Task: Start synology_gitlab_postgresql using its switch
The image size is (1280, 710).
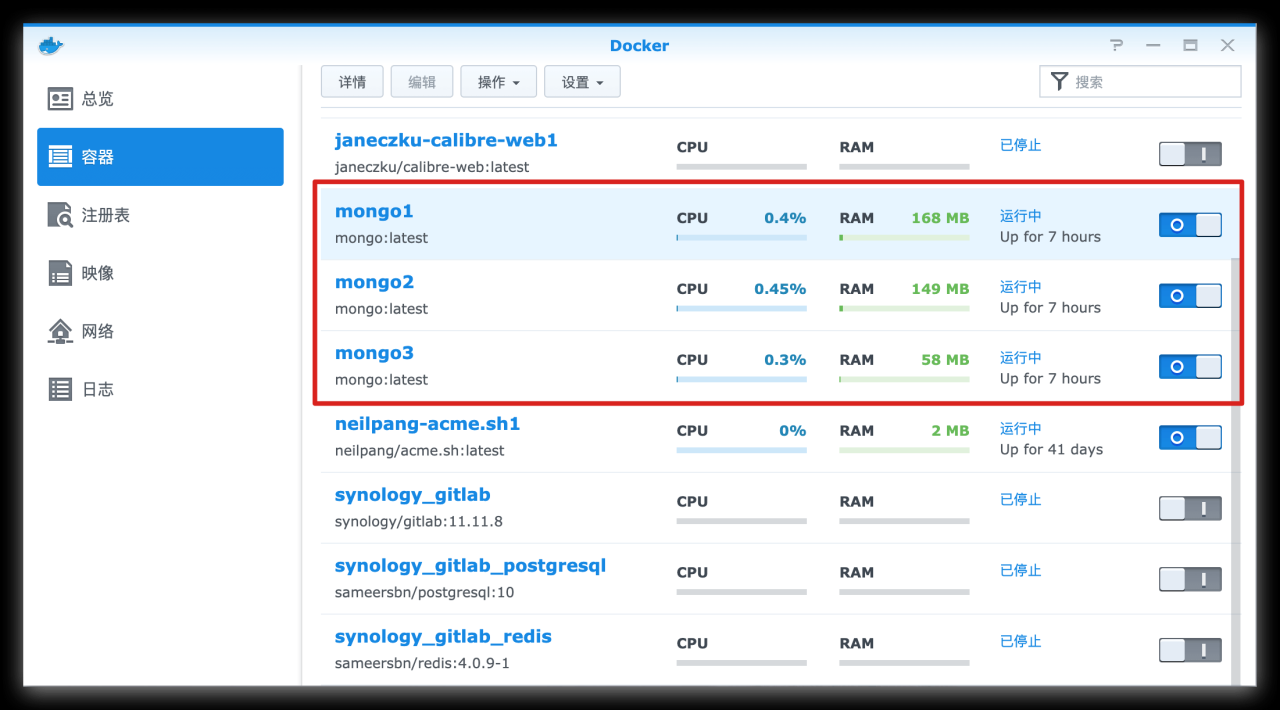Action: pyautogui.click(x=1190, y=580)
